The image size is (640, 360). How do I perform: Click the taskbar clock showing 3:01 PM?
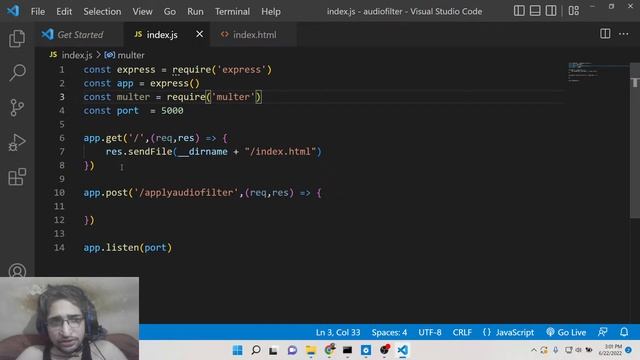pos(611,350)
